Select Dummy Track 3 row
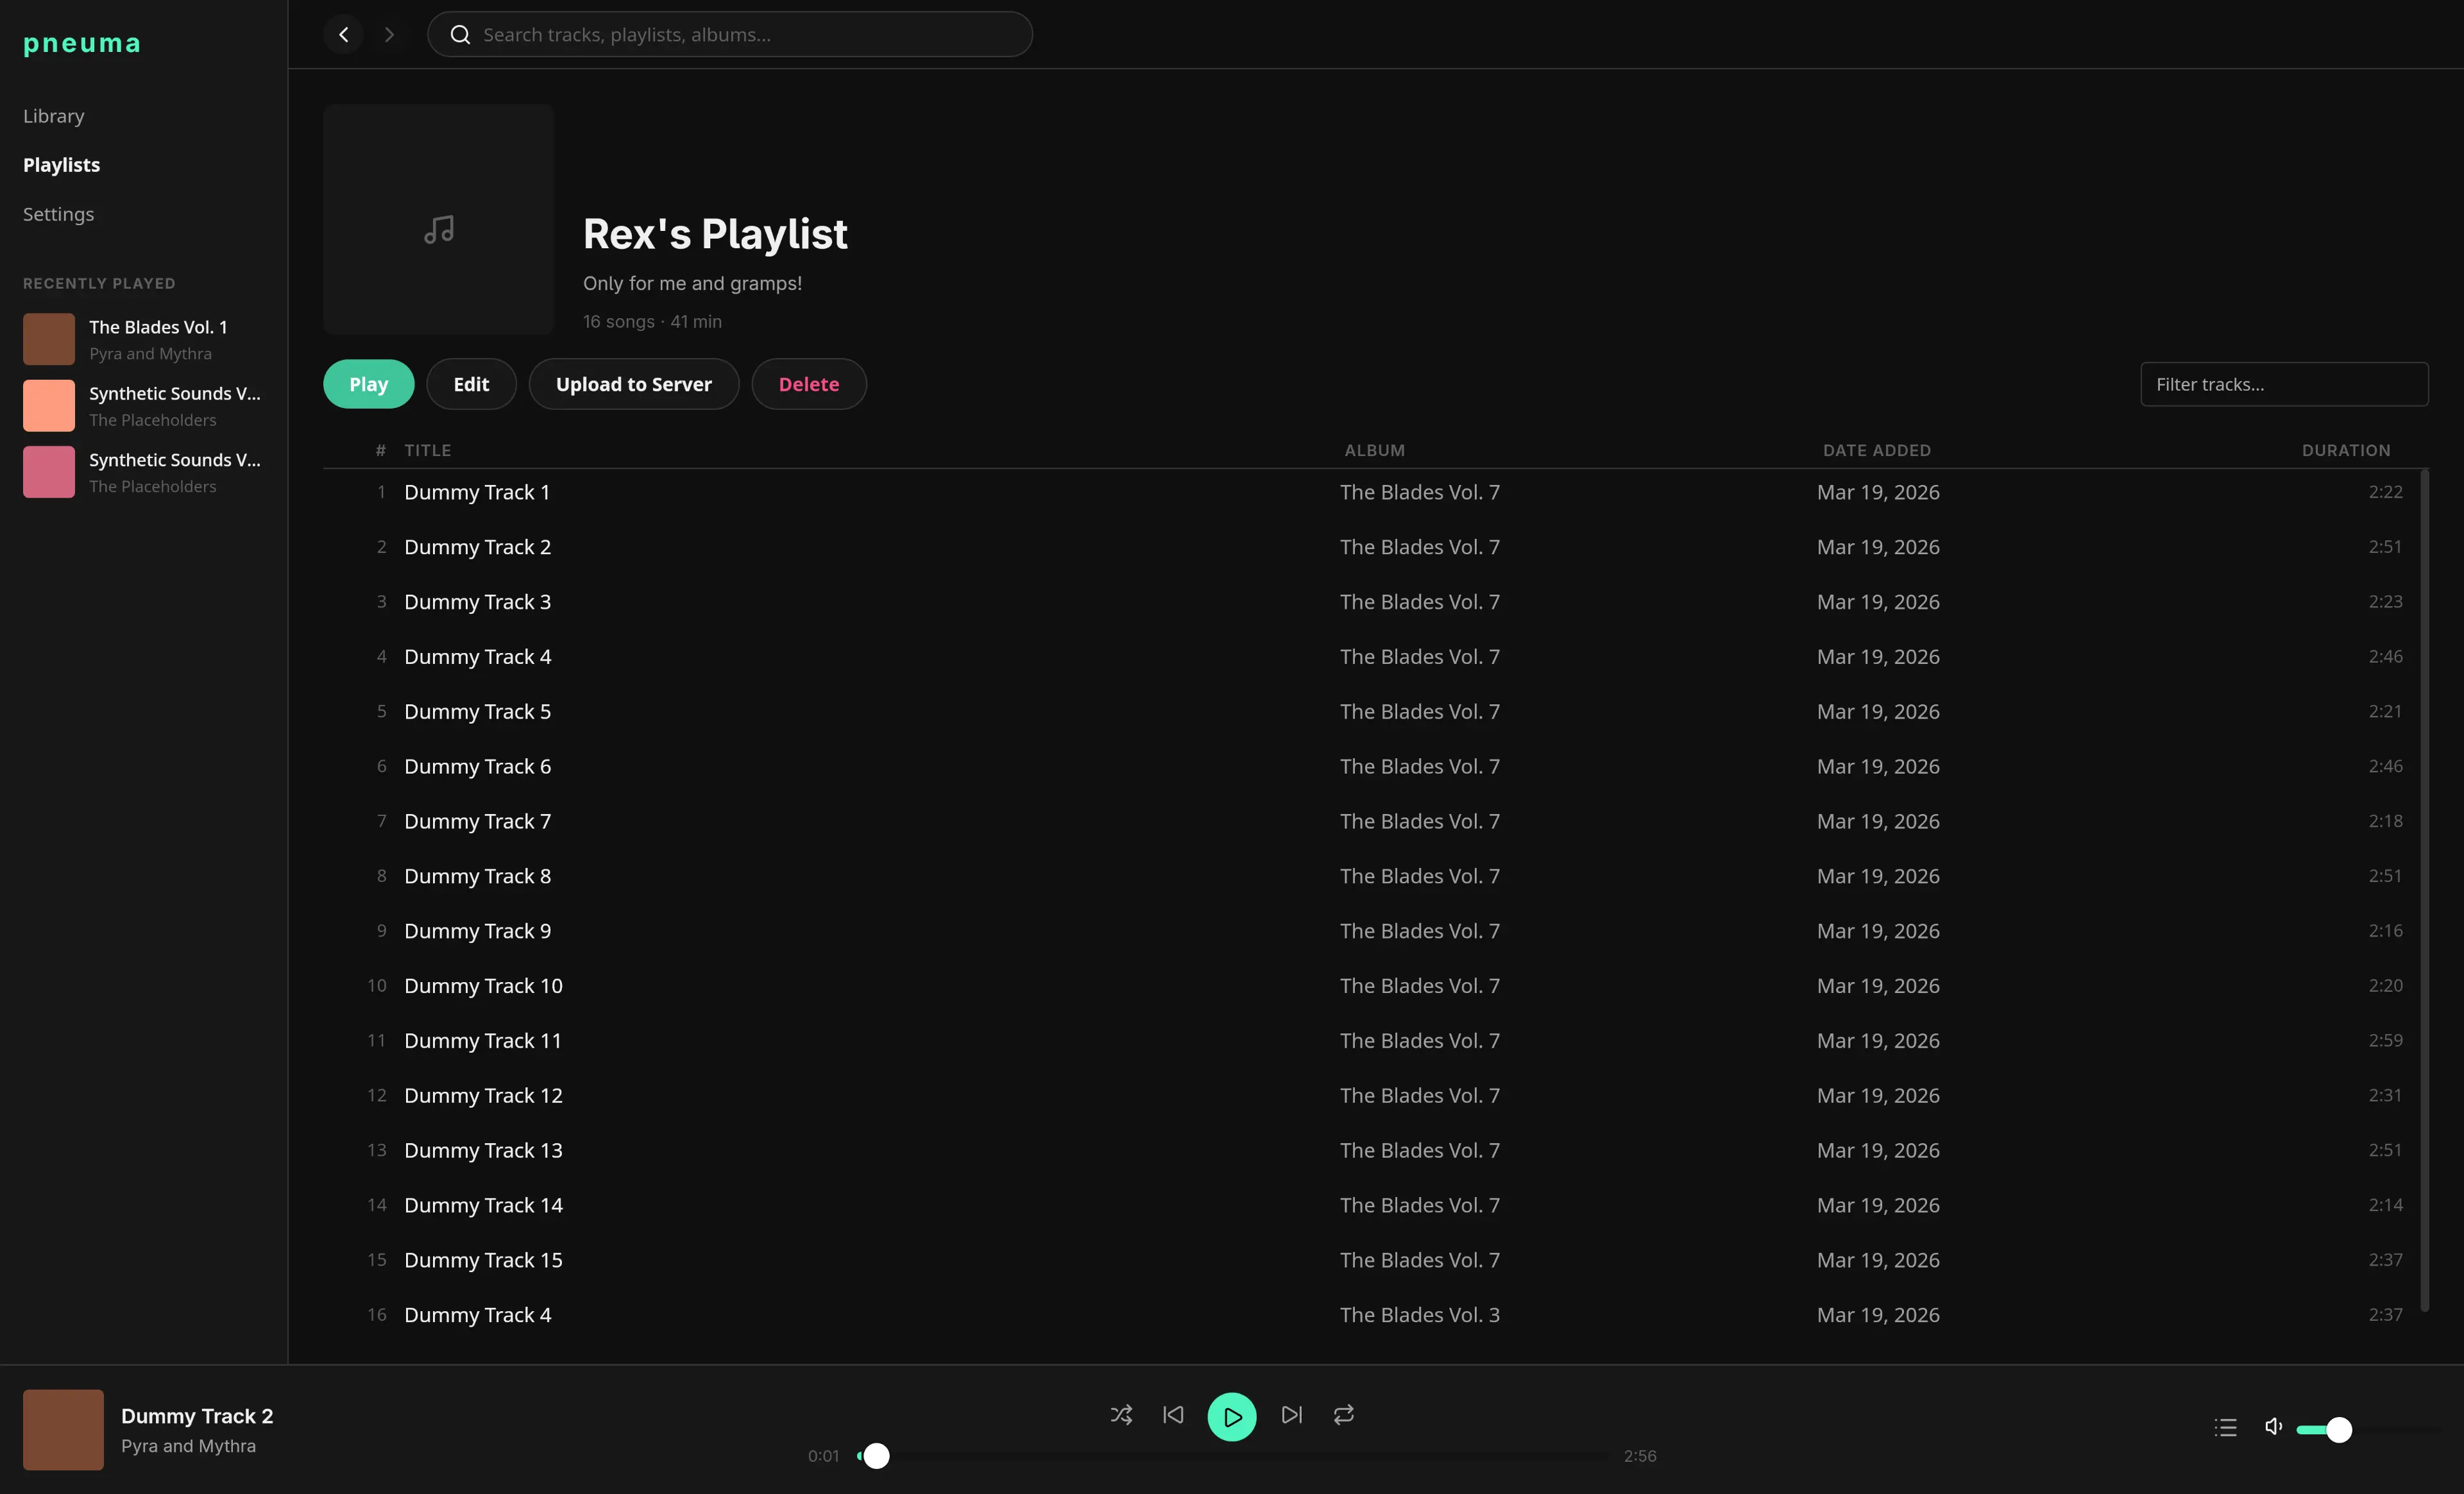This screenshot has width=2464, height=1494. [1370, 602]
